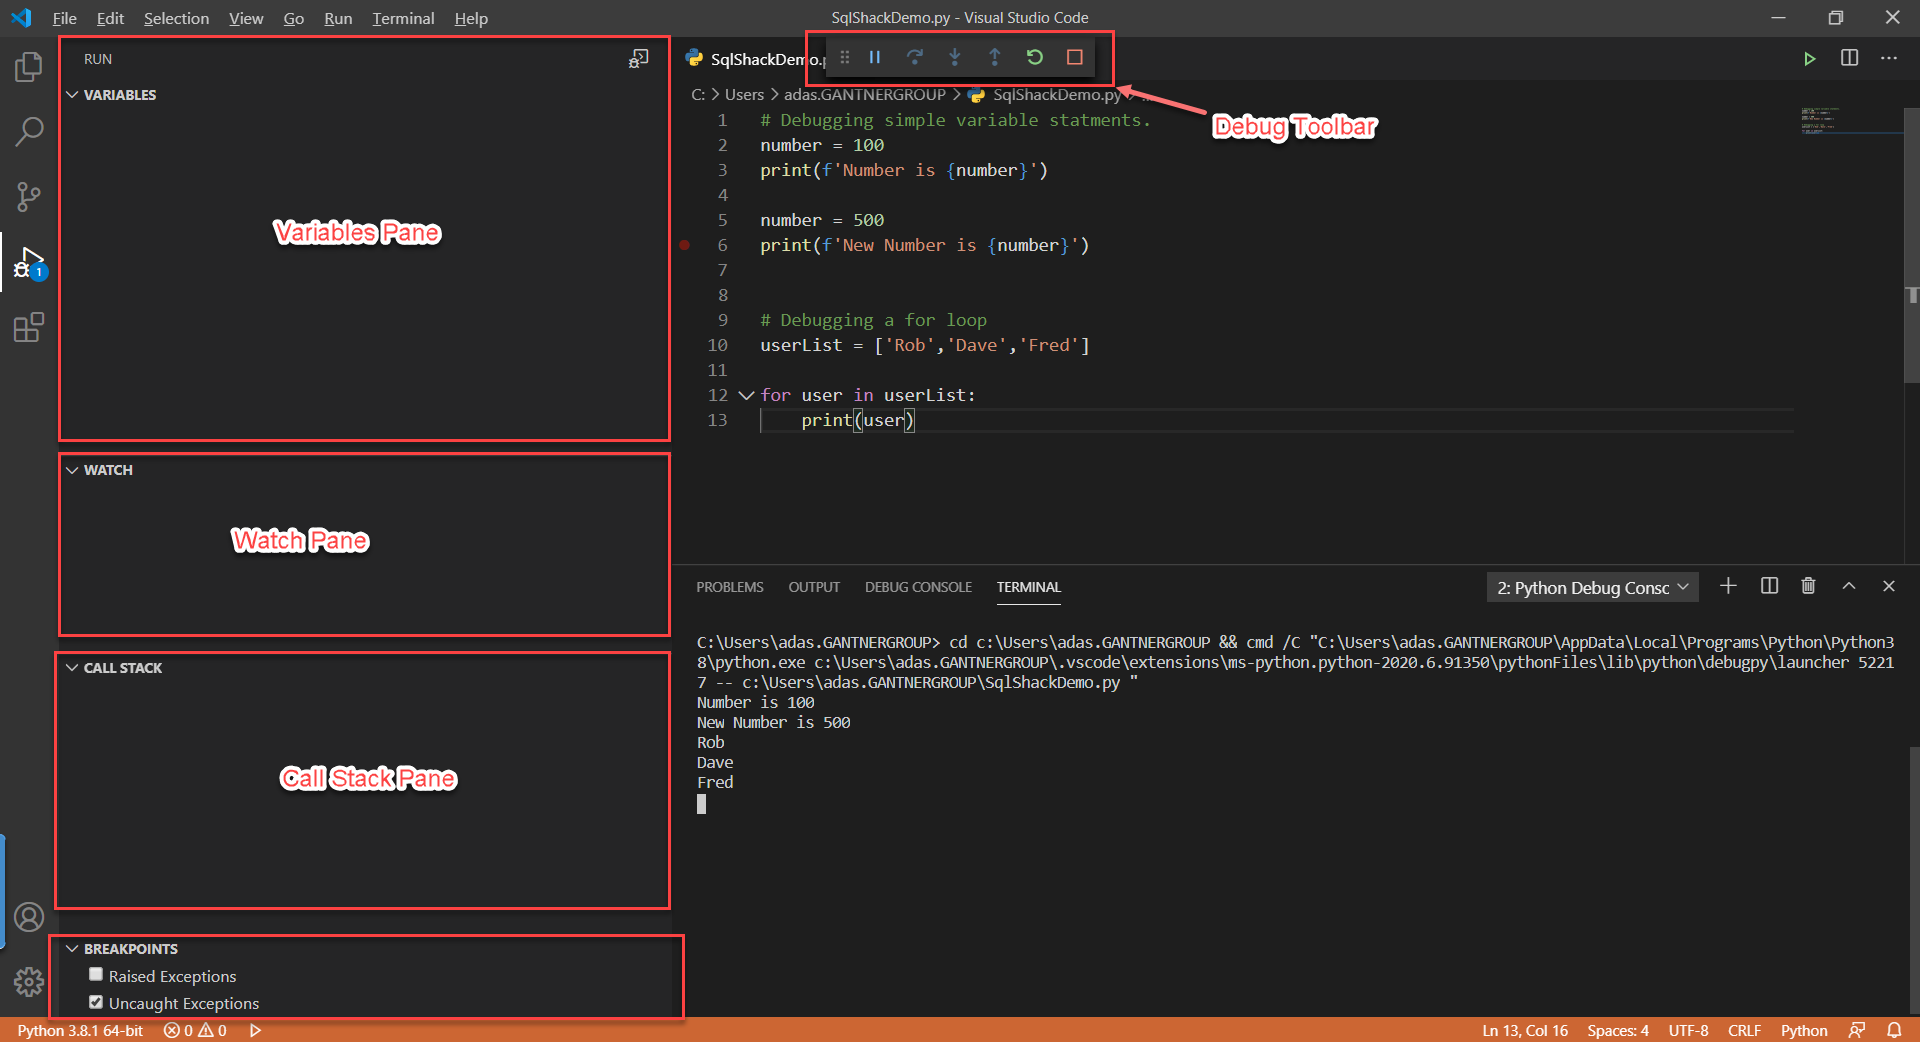Disable the Uncaught Exceptions breakpoint

point(96,1002)
